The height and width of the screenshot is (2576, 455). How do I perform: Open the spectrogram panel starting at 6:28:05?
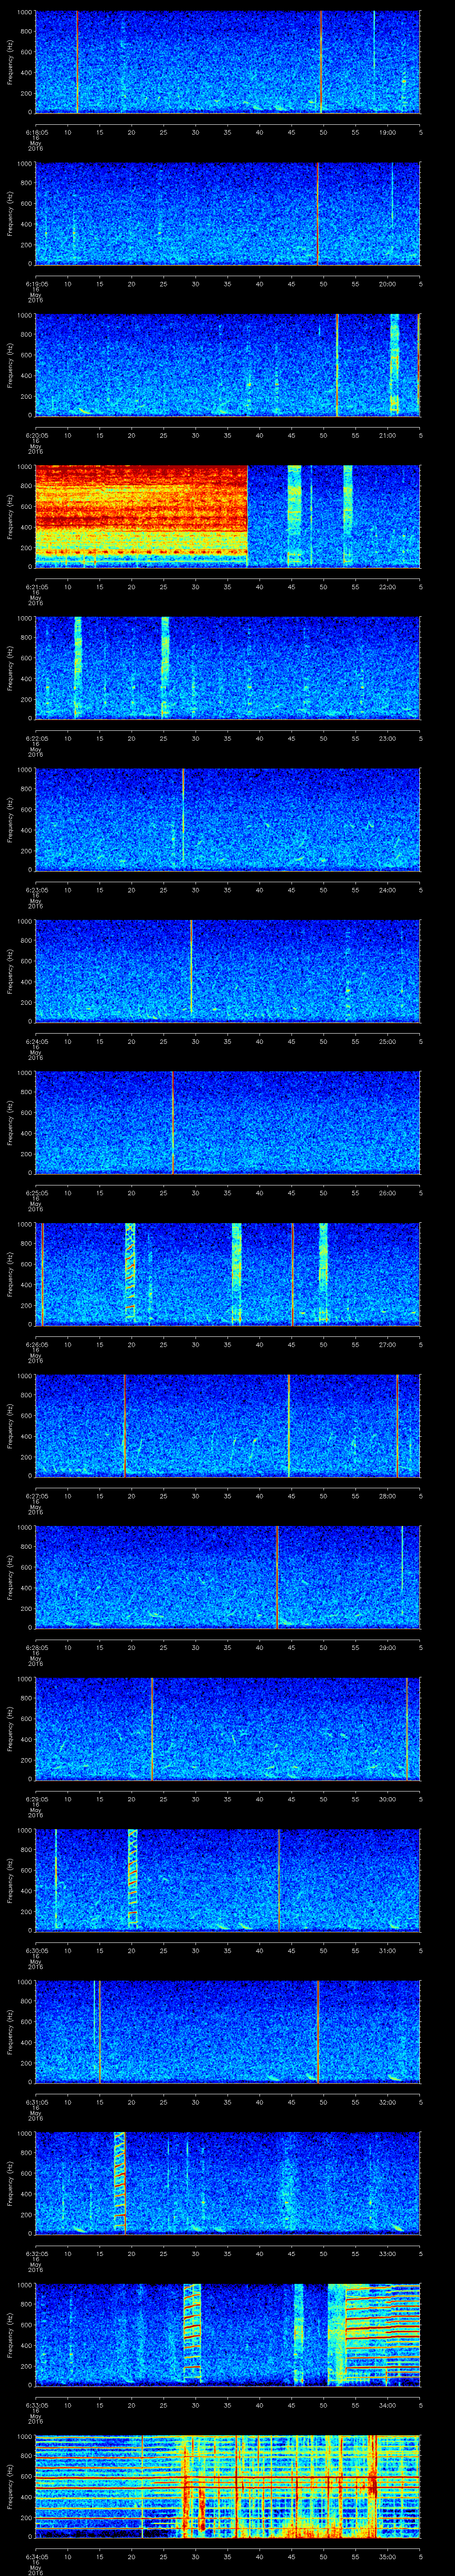tap(228, 1577)
